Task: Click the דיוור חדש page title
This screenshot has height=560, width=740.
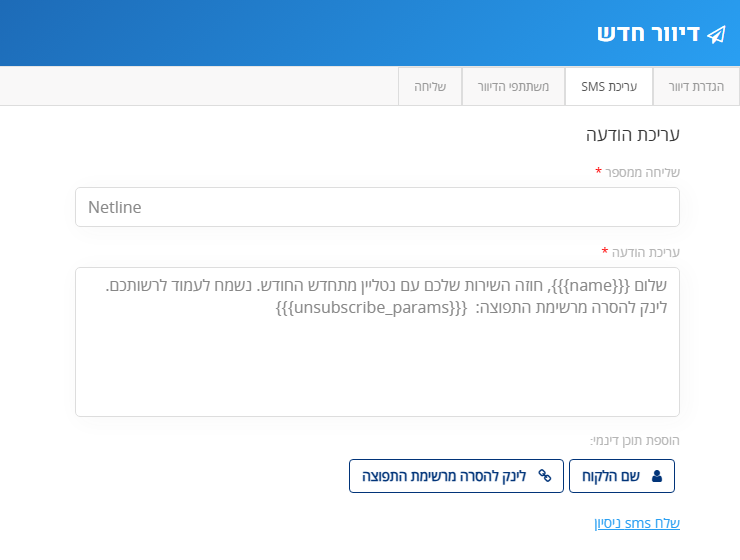Action: (x=648, y=34)
